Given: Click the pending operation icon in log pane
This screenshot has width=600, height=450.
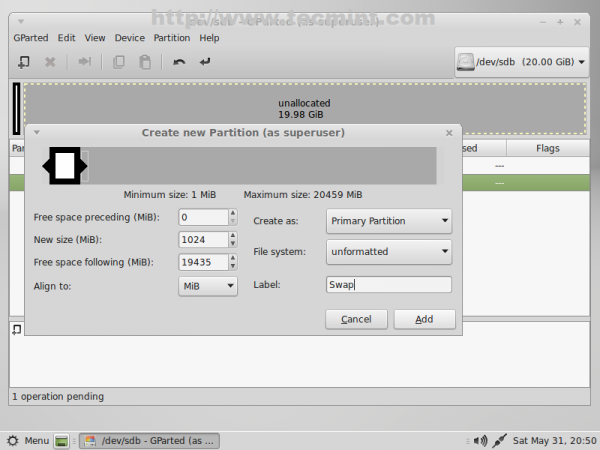Looking at the screenshot, I should tap(16, 329).
